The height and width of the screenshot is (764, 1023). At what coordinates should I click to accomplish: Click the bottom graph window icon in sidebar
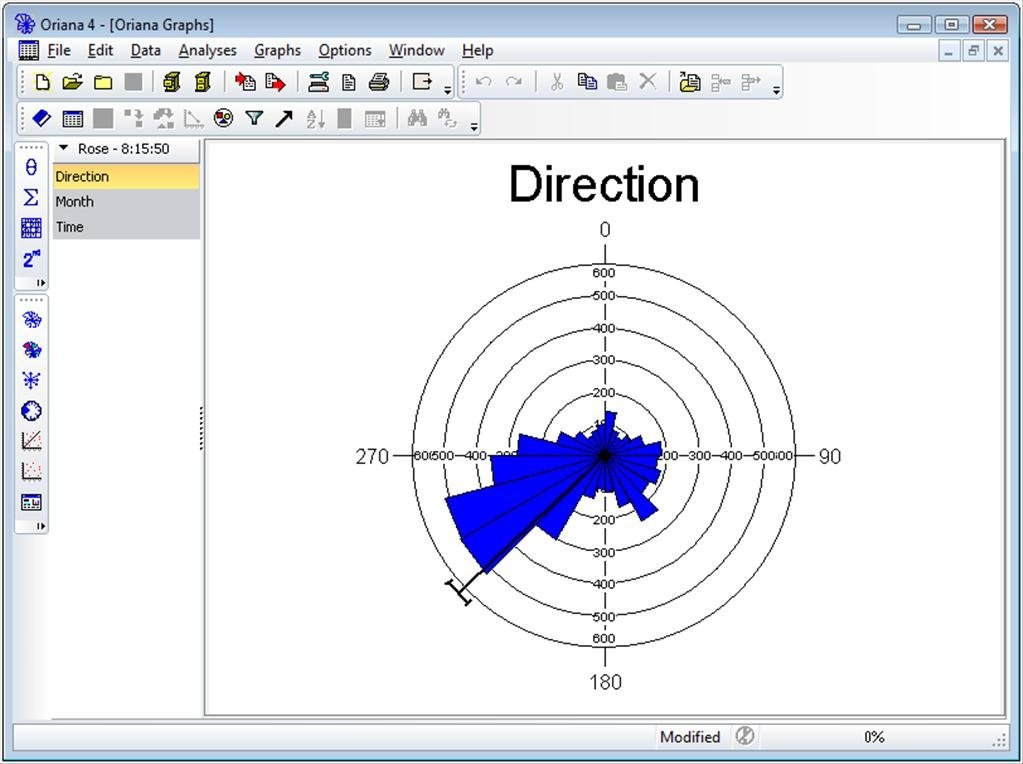pos(31,502)
